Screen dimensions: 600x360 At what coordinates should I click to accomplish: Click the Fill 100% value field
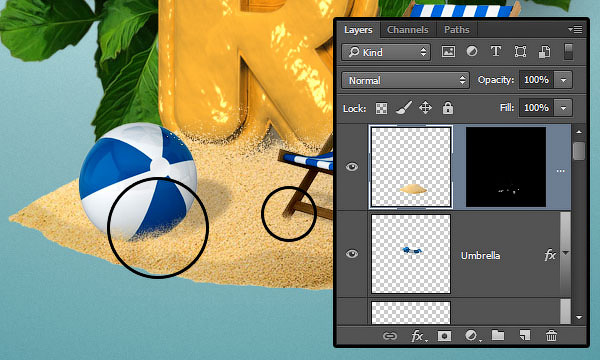(x=536, y=108)
